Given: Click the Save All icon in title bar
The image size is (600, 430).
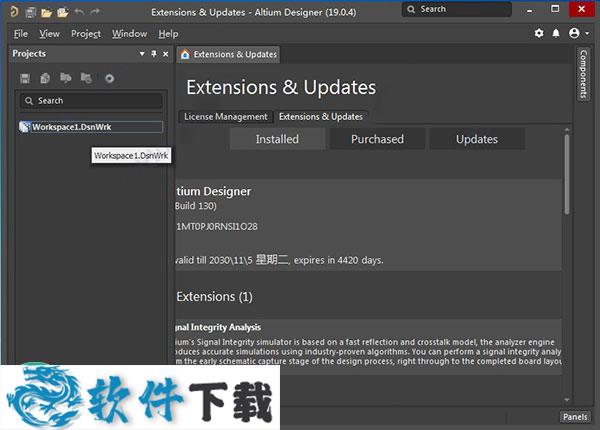Looking at the screenshot, I should (x=31, y=13).
